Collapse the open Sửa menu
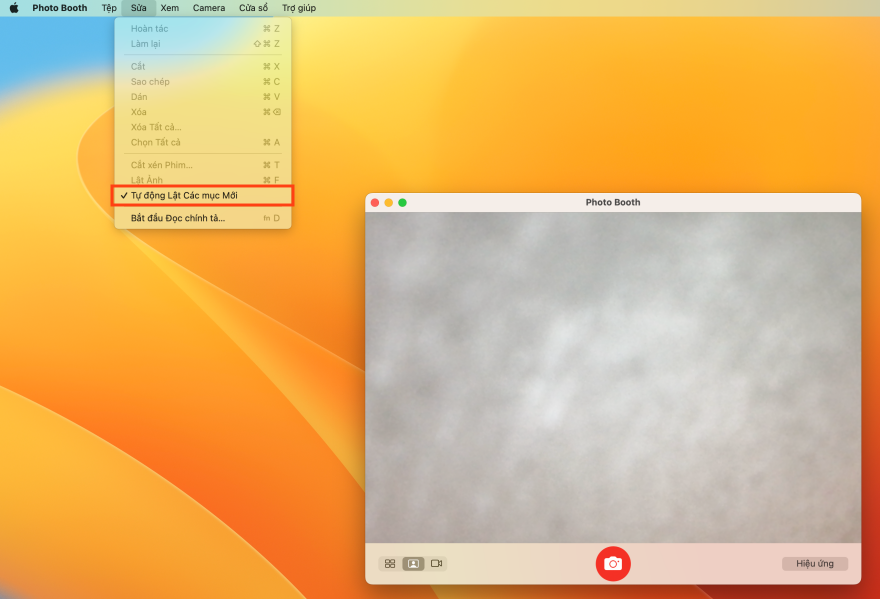 coord(138,8)
